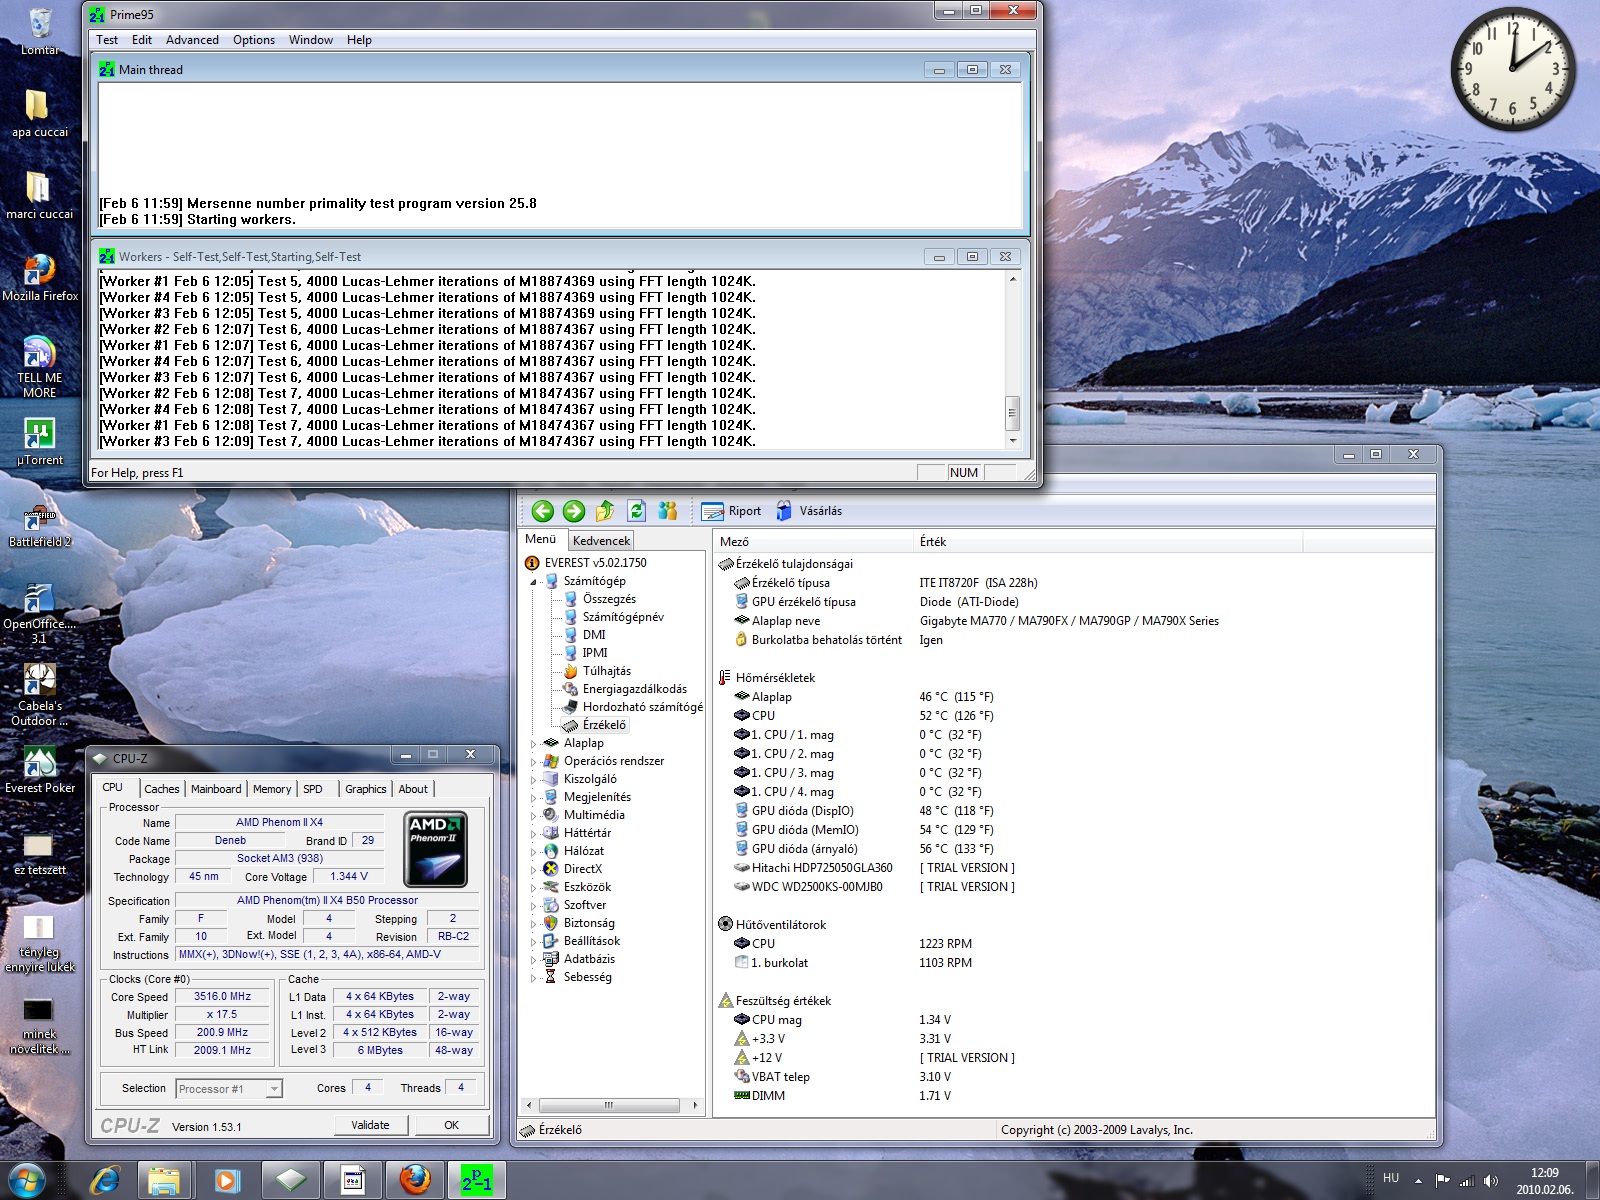
Task: Open the Riport button in EVEREST toolbar
Action: point(731,511)
